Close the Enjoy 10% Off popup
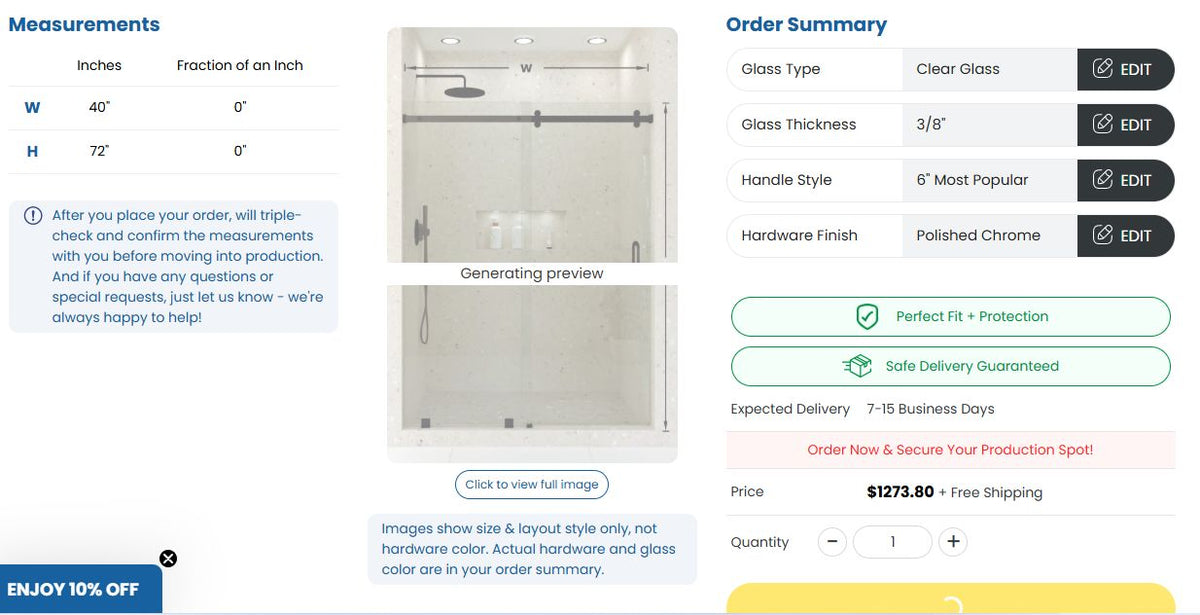Viewport: 1200px width, 615px height. (168, 558)
